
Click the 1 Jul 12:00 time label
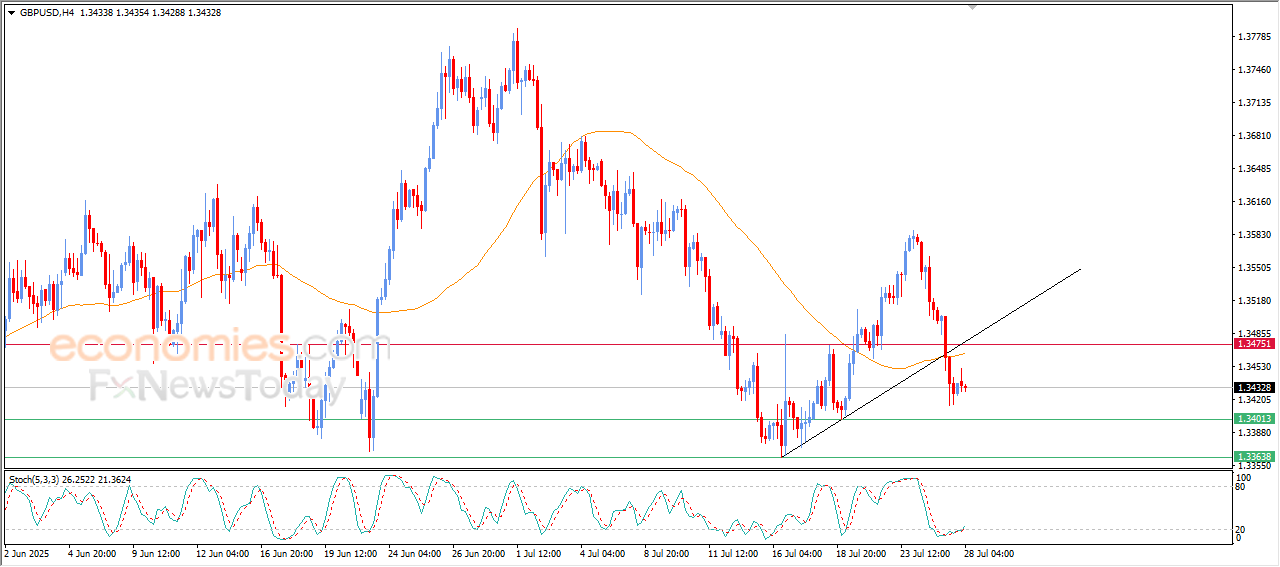pyautogui.click(x=539, y=553)
